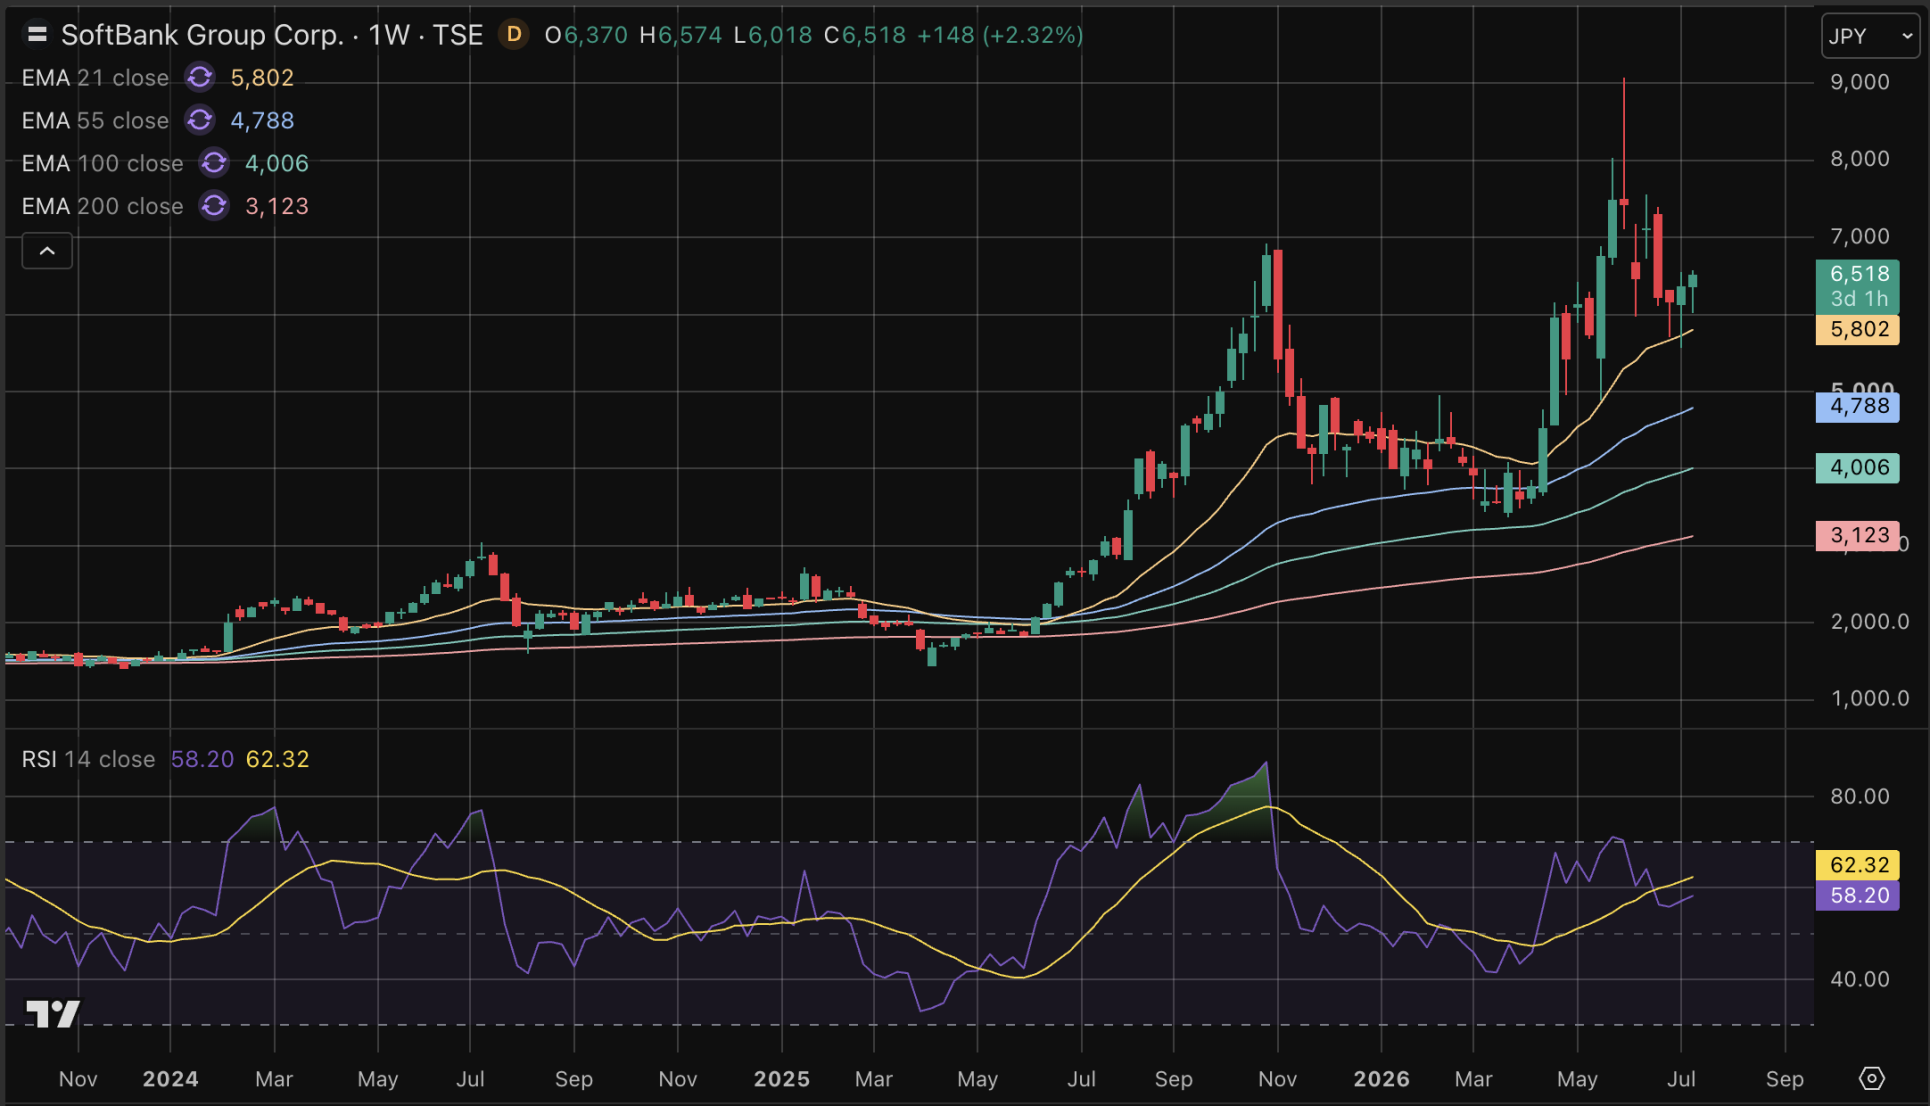Click the 1,000.0 price scale label
1930x1106 pixels.
(x=1870, y=699)
